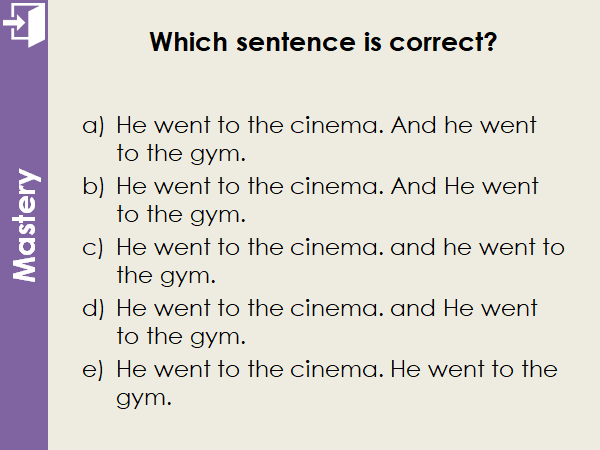Screen dimensions: 600x450
Task: Click the 'Which sentence is correct?' heading
Action: tap(323, 43)
